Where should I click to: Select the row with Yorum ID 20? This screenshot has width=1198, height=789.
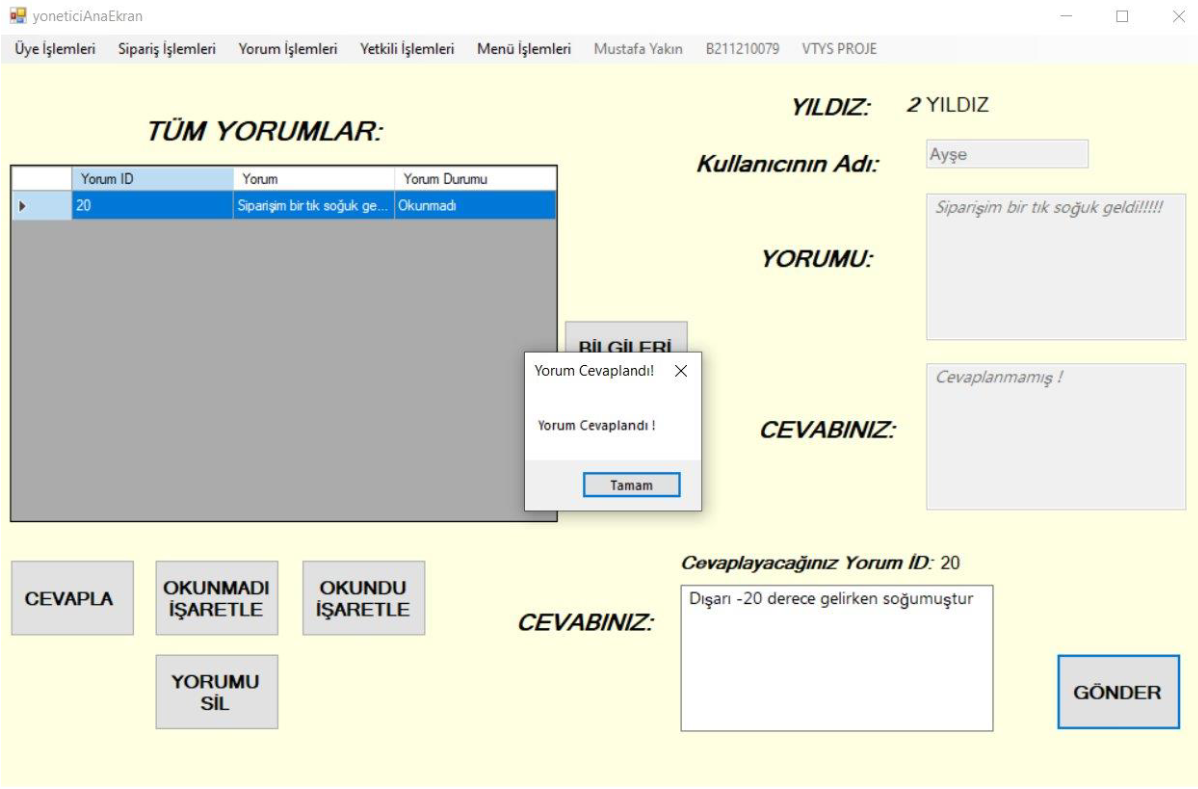151,205
